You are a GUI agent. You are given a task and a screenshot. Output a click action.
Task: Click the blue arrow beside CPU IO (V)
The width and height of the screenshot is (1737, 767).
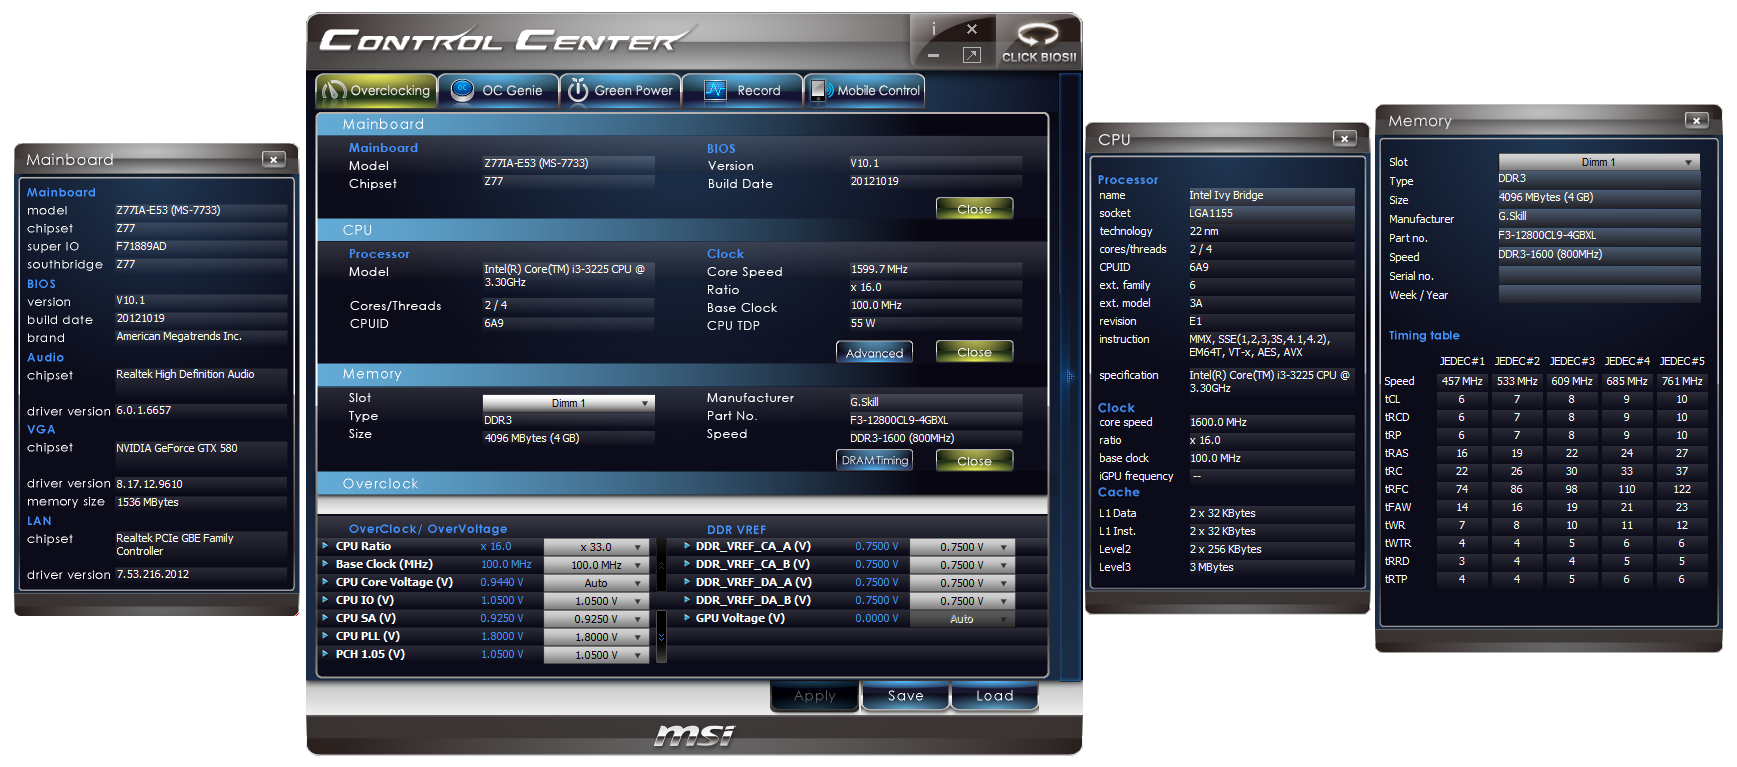[x=325, y=600]
